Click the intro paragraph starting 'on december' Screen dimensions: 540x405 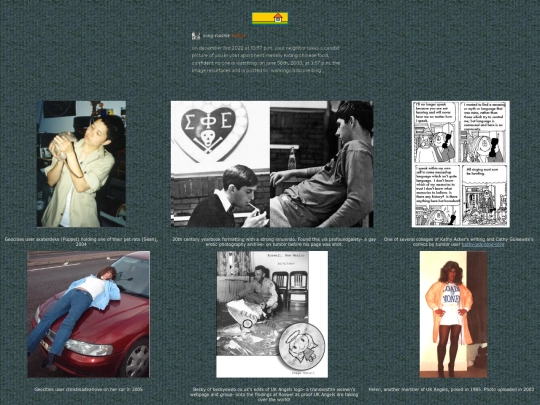coord(266,59)
